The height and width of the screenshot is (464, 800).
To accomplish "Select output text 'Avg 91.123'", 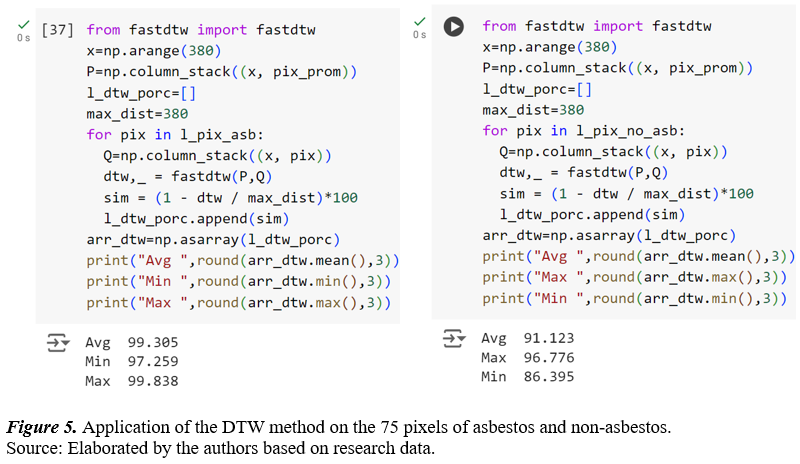I will pyautogui.click(x=528, y=338).
